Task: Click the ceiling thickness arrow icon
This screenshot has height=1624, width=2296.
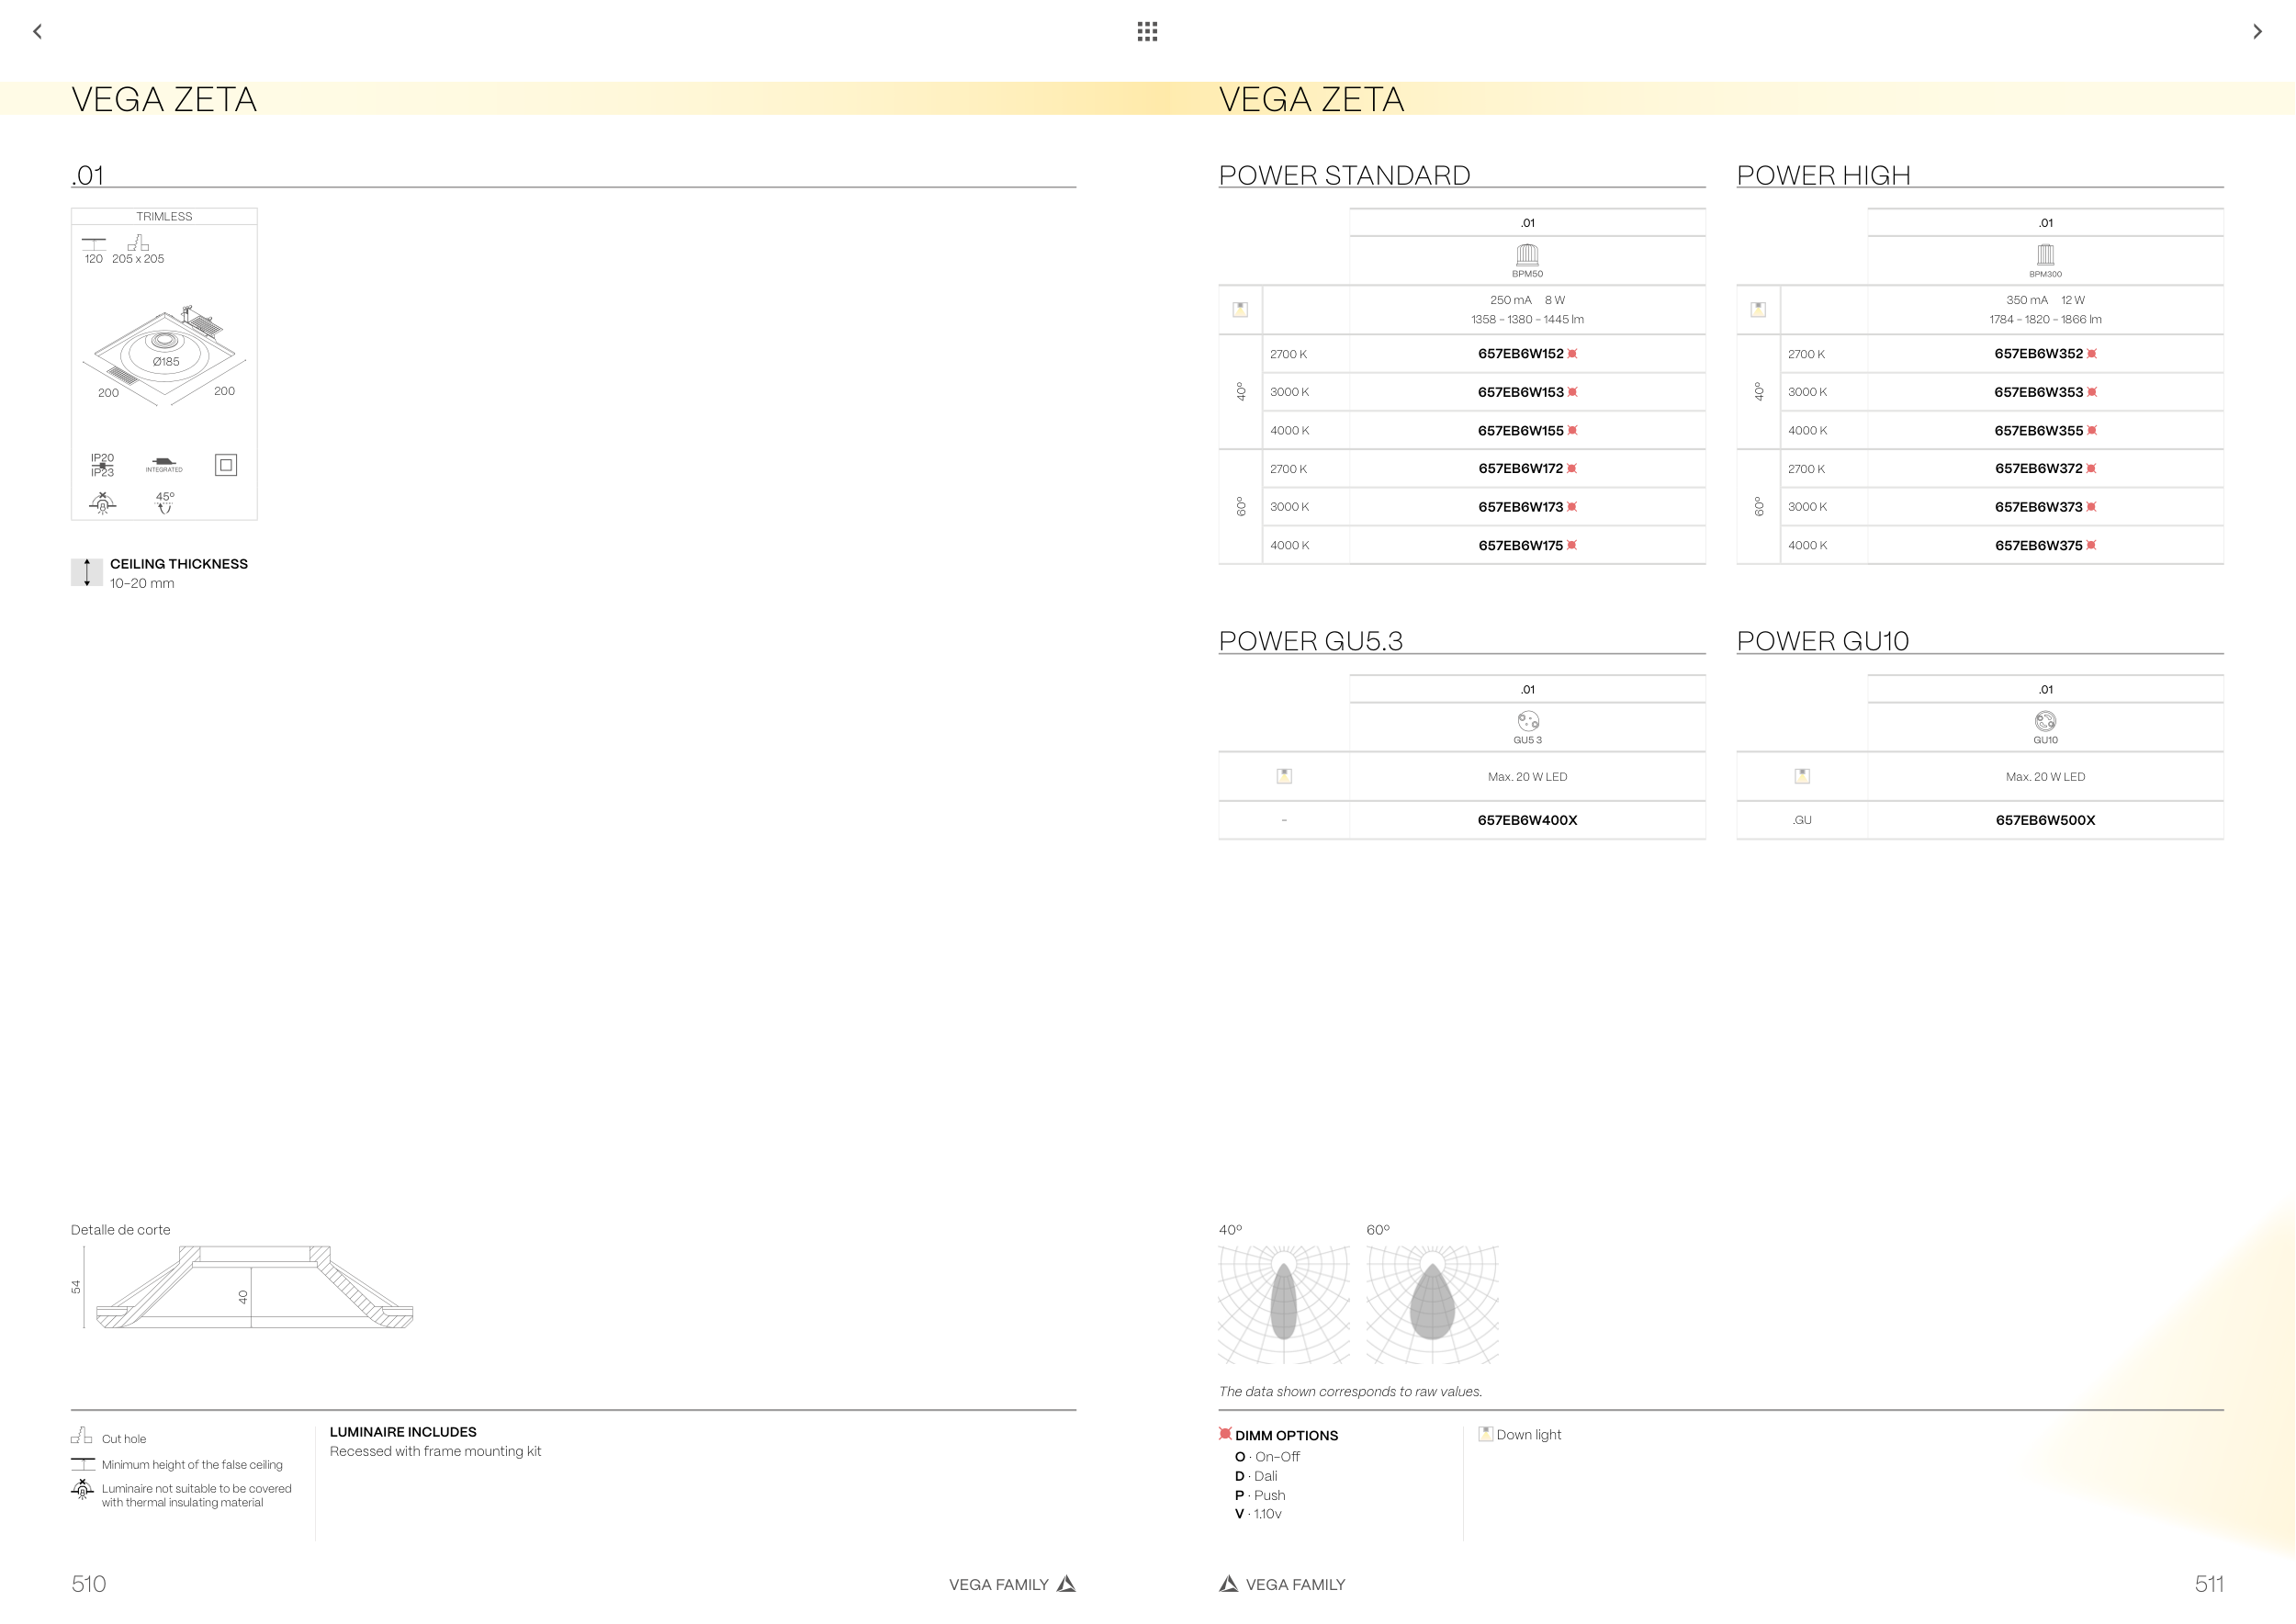Action: pyautogui.click(x=87, y=572)
